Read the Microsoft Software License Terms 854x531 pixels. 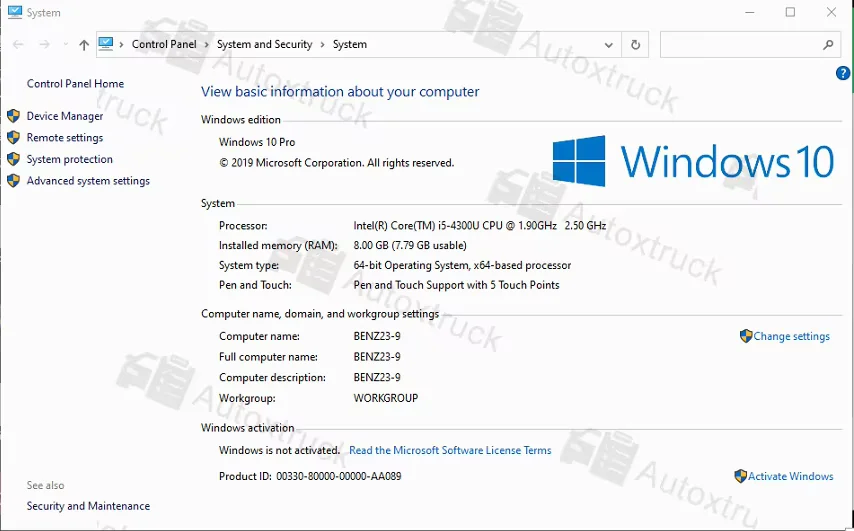point(450,450)
